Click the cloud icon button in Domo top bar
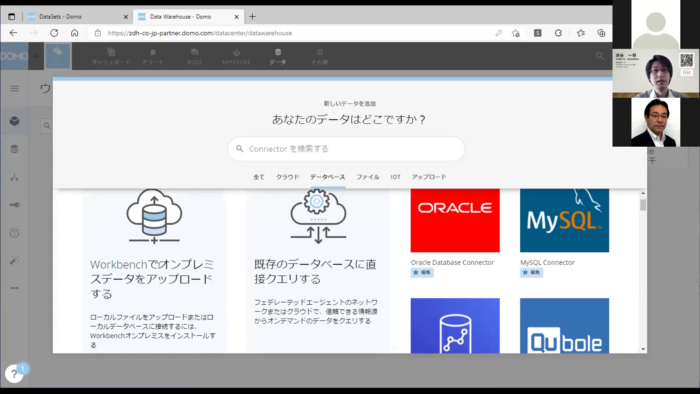Screen dimensions: 700x394 pyautogui.click(x=58, y=56)
